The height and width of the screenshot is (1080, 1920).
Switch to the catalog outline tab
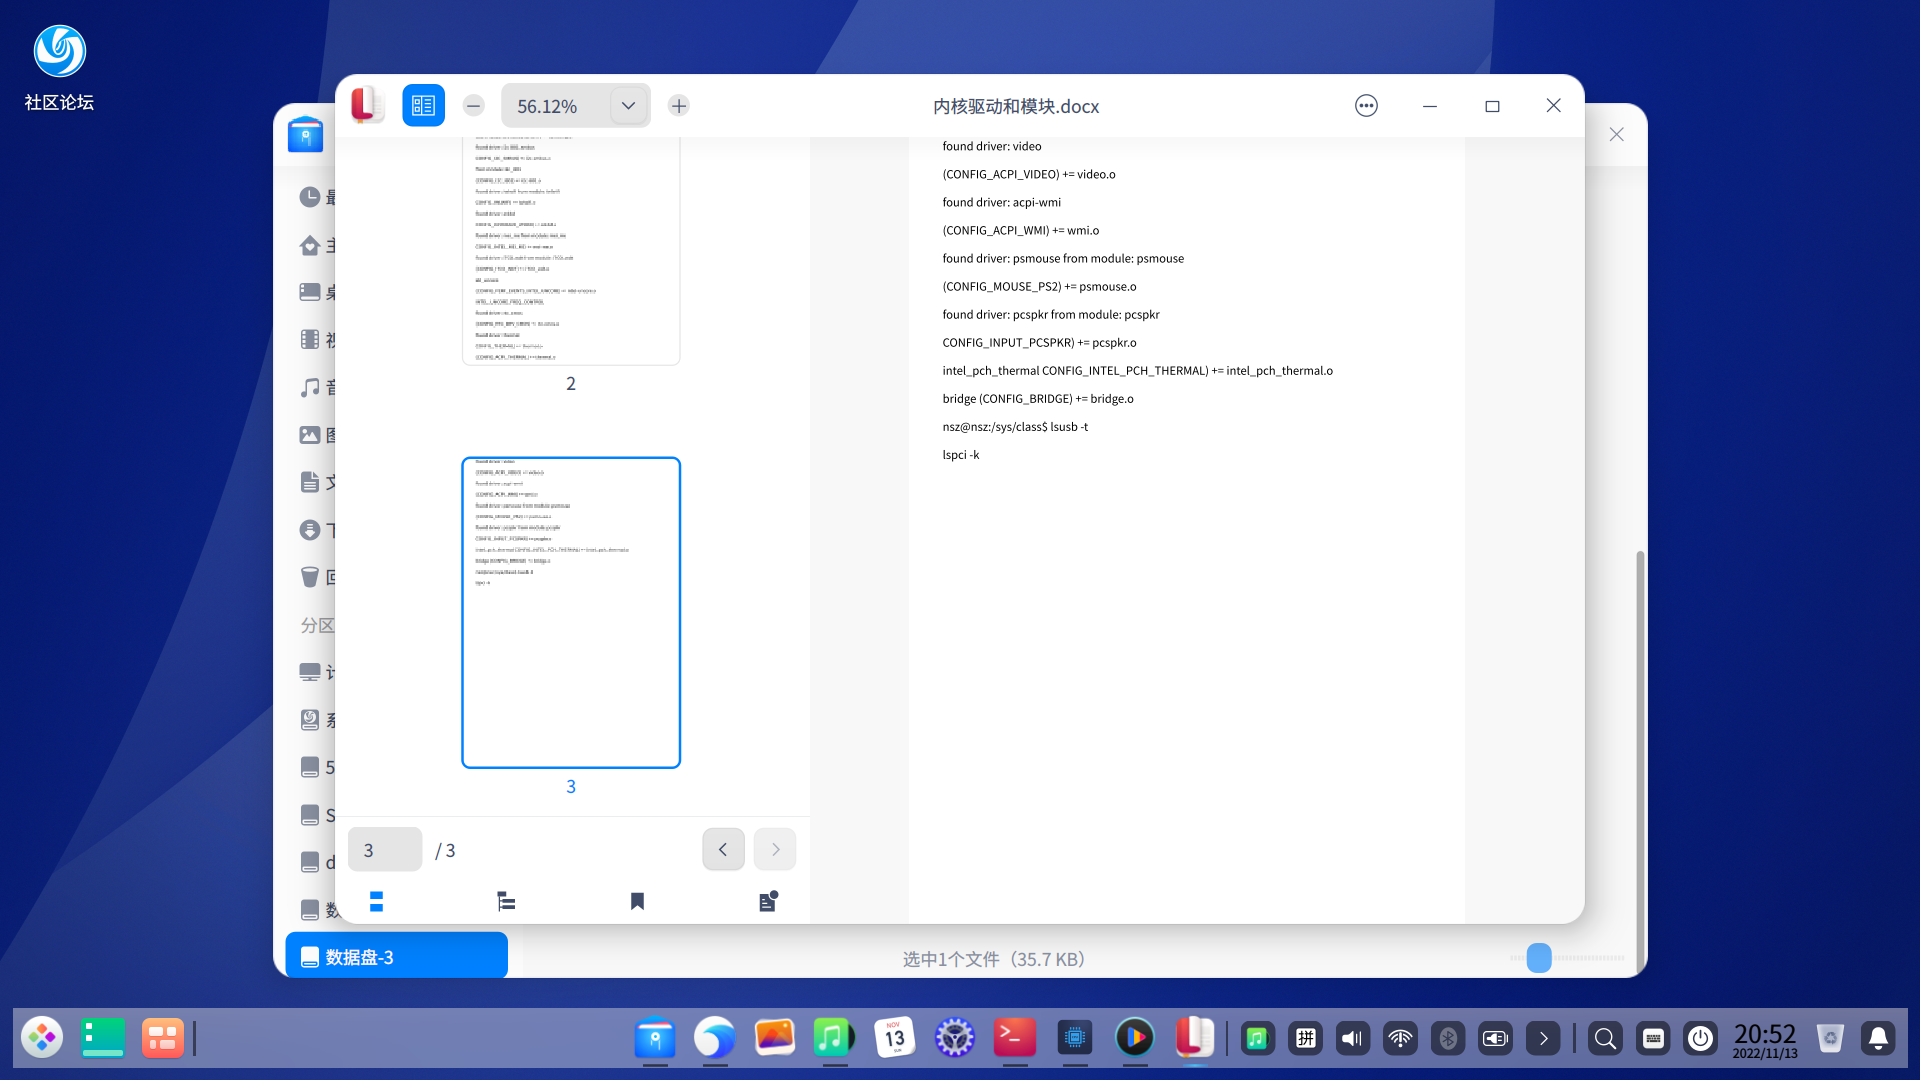pyautogui.click(x=506, y=901)
